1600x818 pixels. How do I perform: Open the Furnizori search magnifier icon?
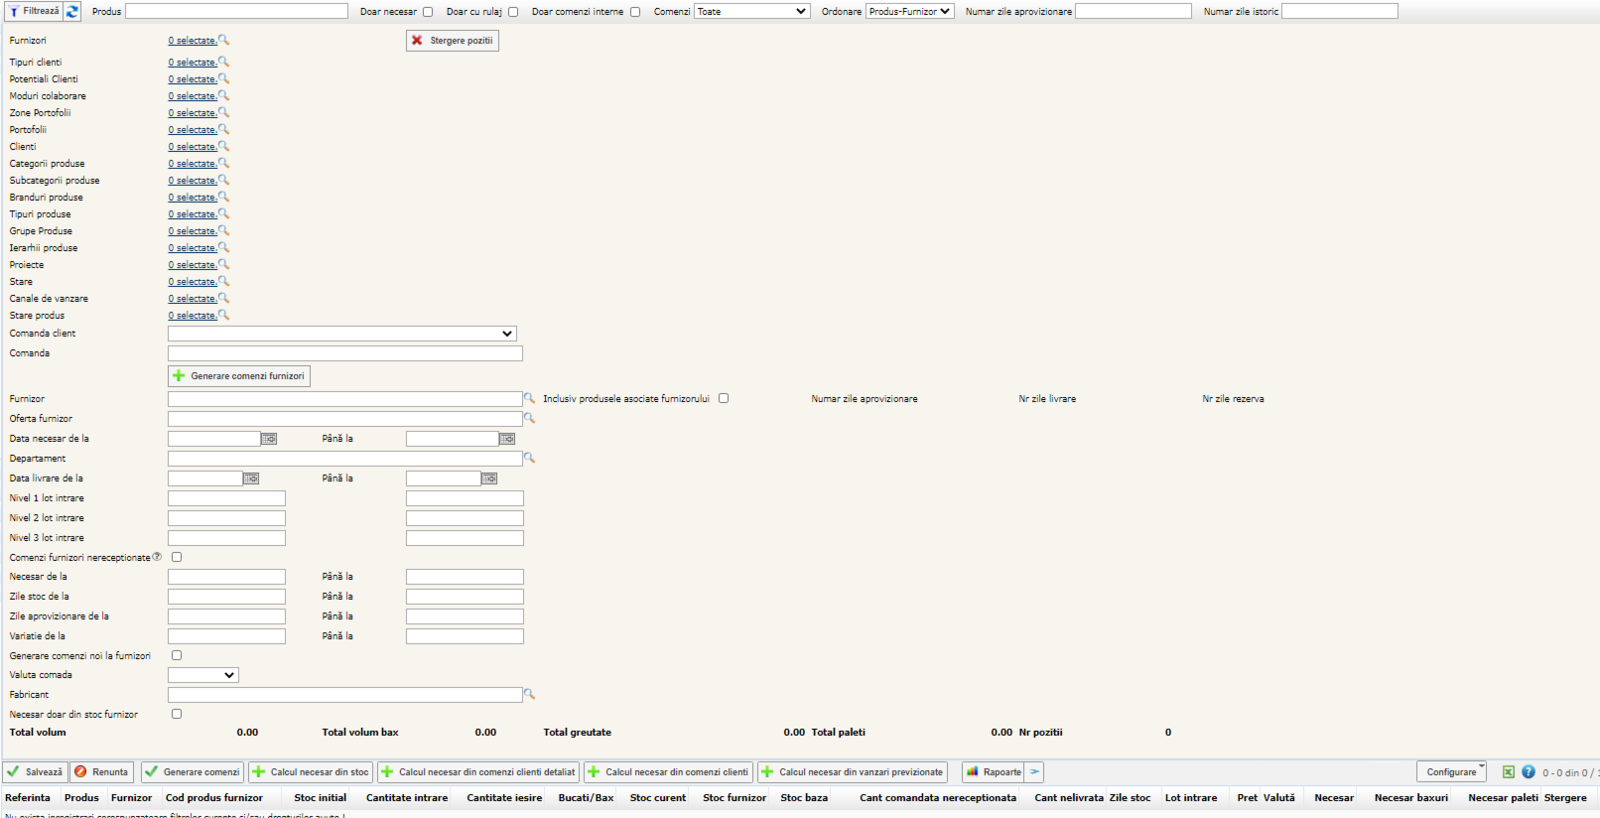[224, 40]
